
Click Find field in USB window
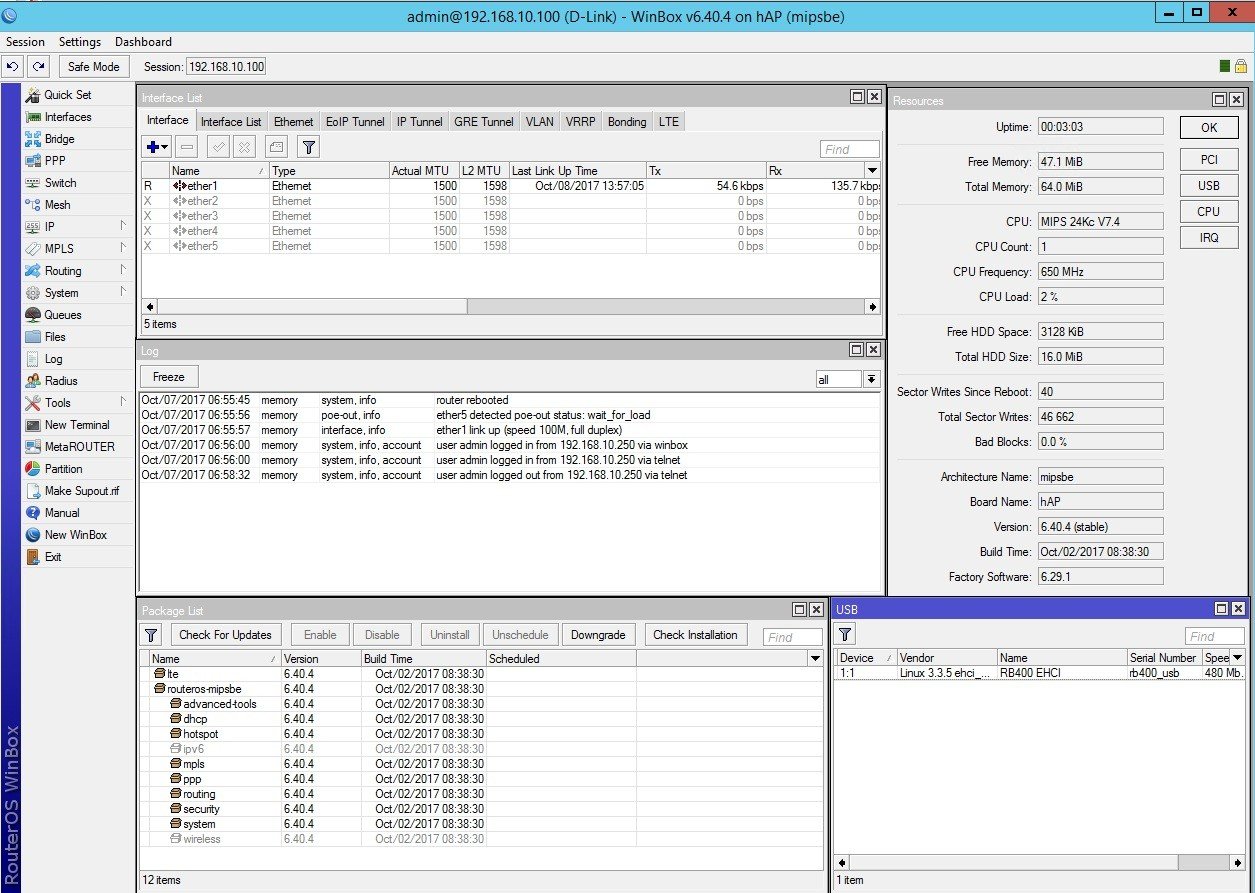coord(1215,637)
